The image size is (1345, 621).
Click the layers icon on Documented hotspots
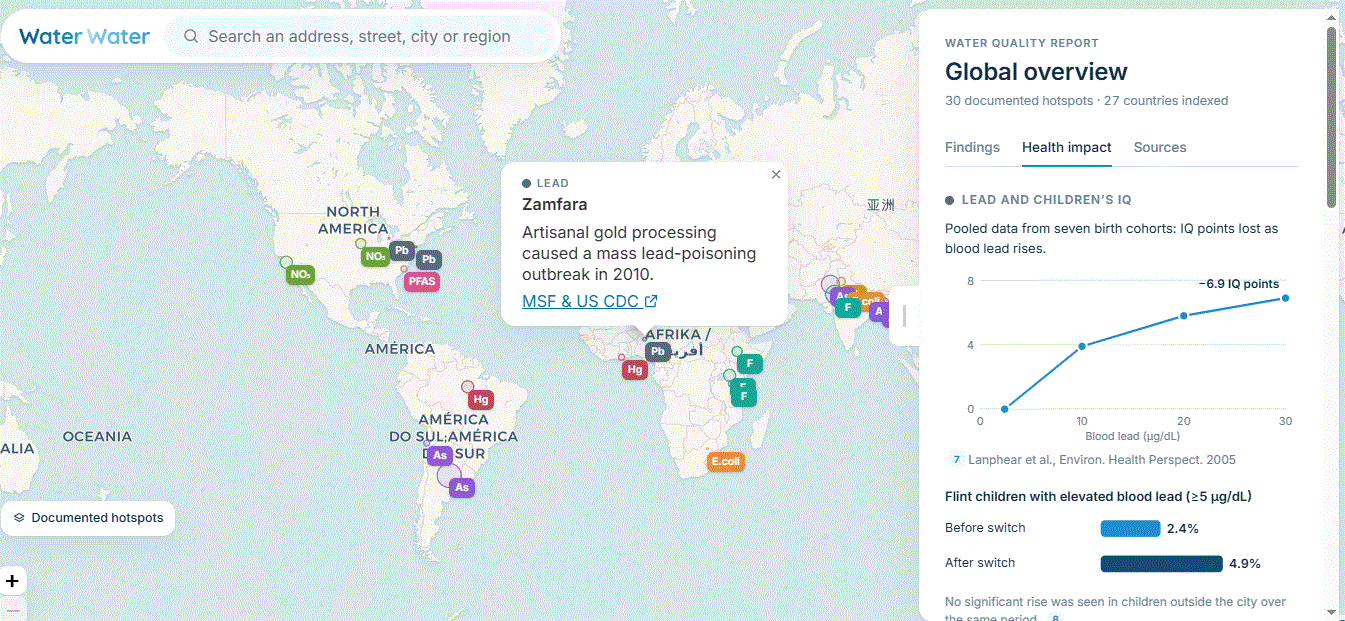coord(19,518)
